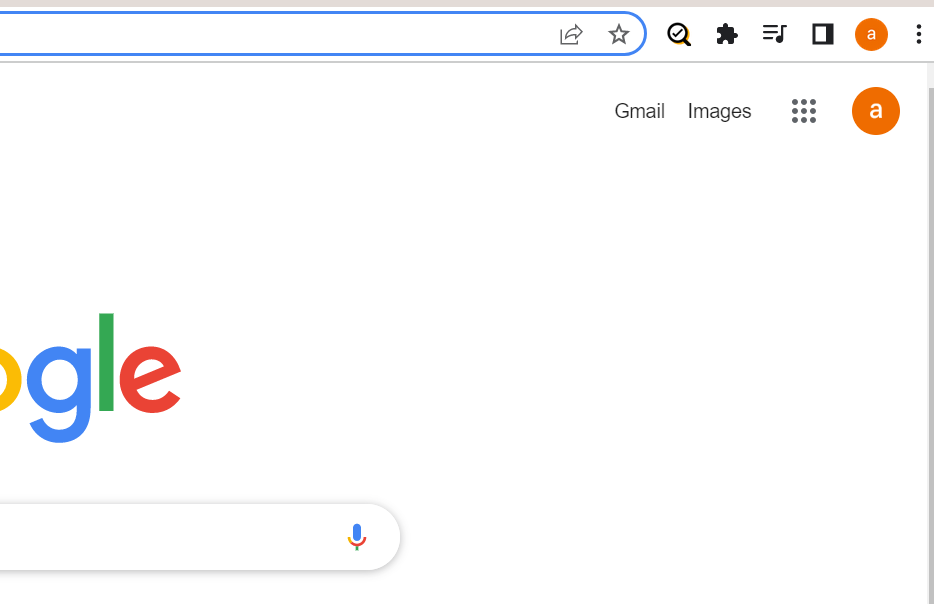Open the media controls playlist icon

pyautogui.click(x=774, y=35)
